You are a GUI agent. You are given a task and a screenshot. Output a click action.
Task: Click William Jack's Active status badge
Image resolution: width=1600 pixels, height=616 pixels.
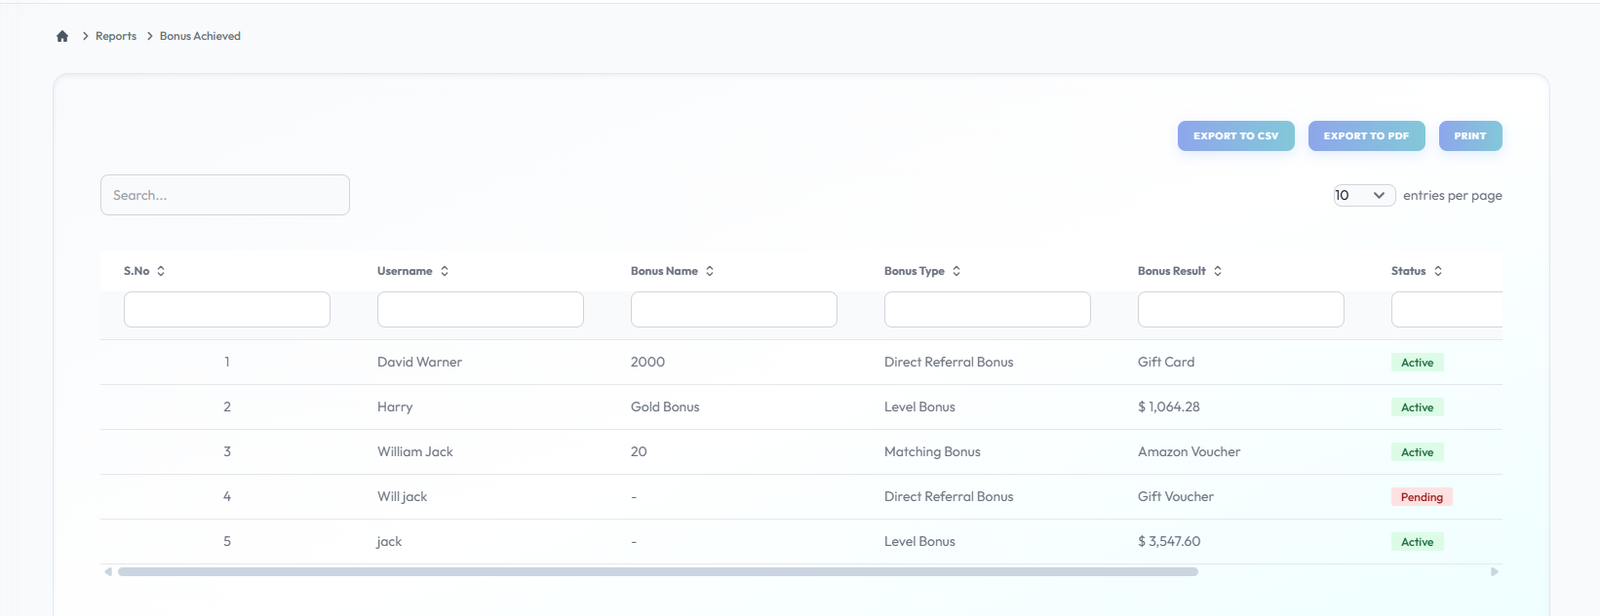tap(1417, 453)
